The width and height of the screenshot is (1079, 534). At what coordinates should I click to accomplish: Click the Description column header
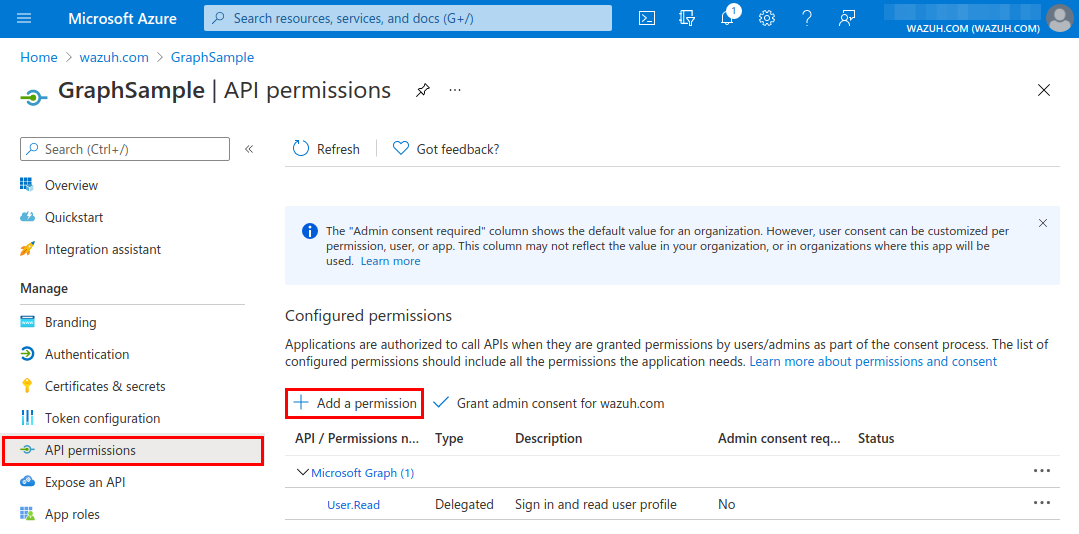[x=548, y=438]
